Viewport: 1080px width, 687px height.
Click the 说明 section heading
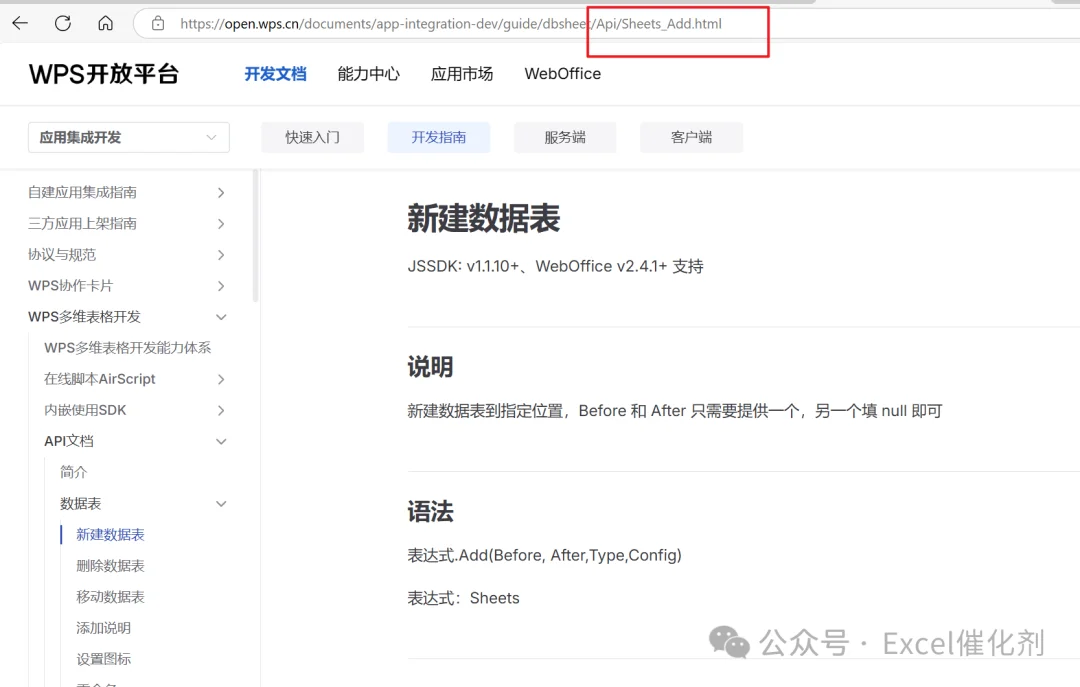430,367
